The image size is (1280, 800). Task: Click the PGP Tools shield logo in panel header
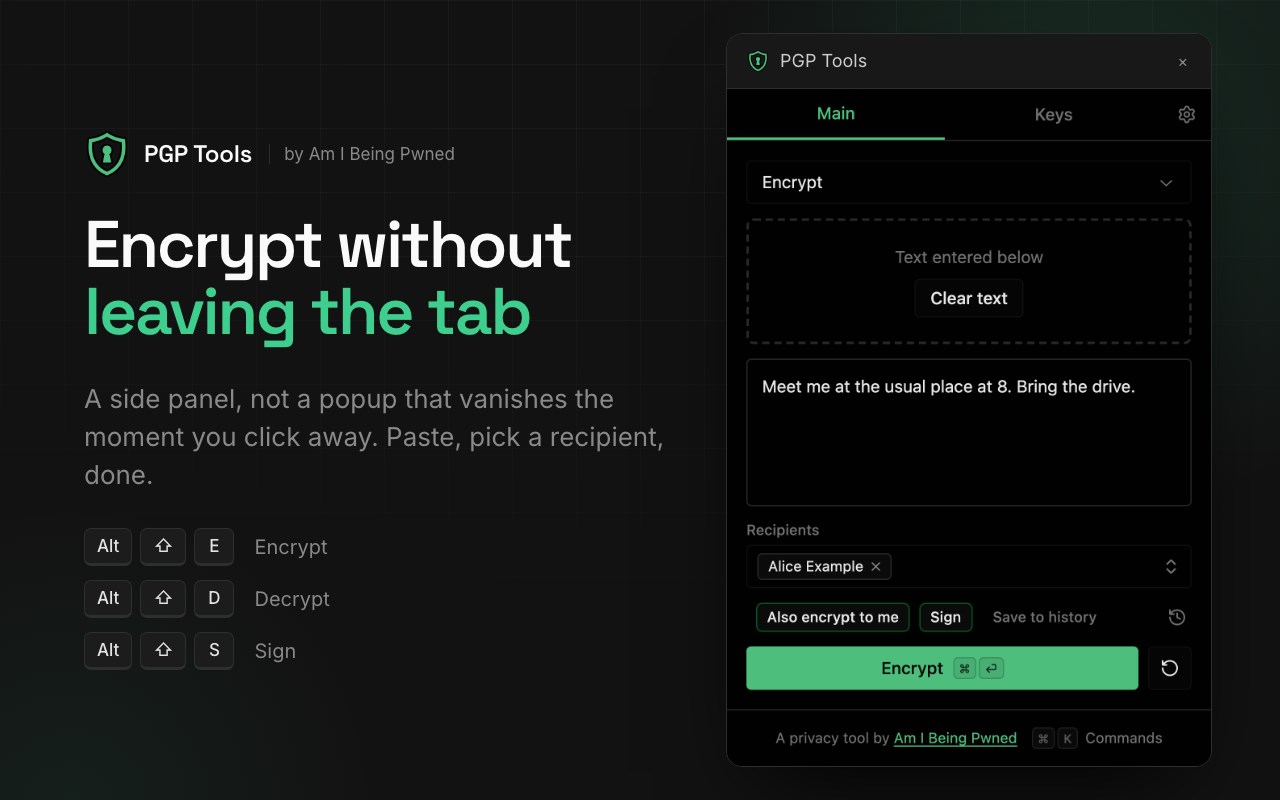pyautogui.click(x=758, y=61)
